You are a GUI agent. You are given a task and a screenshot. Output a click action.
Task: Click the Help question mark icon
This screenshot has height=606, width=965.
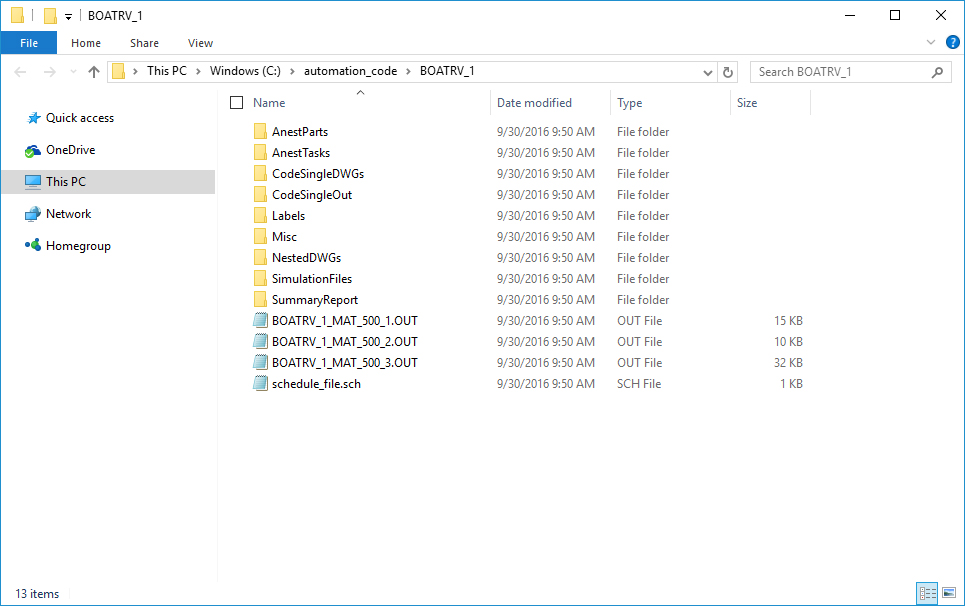point(952,43)
